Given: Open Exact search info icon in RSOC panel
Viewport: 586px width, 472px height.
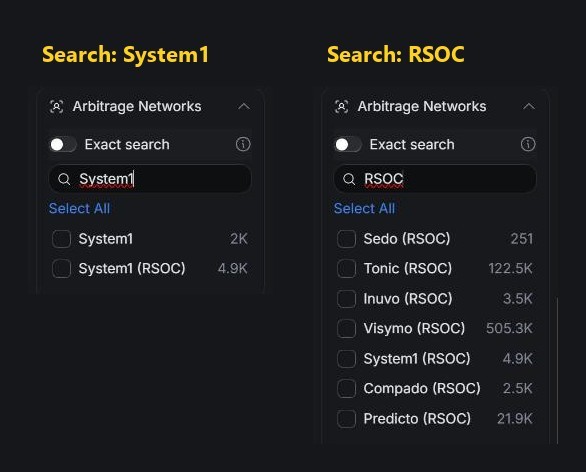Looking at the screenshot, I should click(x=528, y=144).
